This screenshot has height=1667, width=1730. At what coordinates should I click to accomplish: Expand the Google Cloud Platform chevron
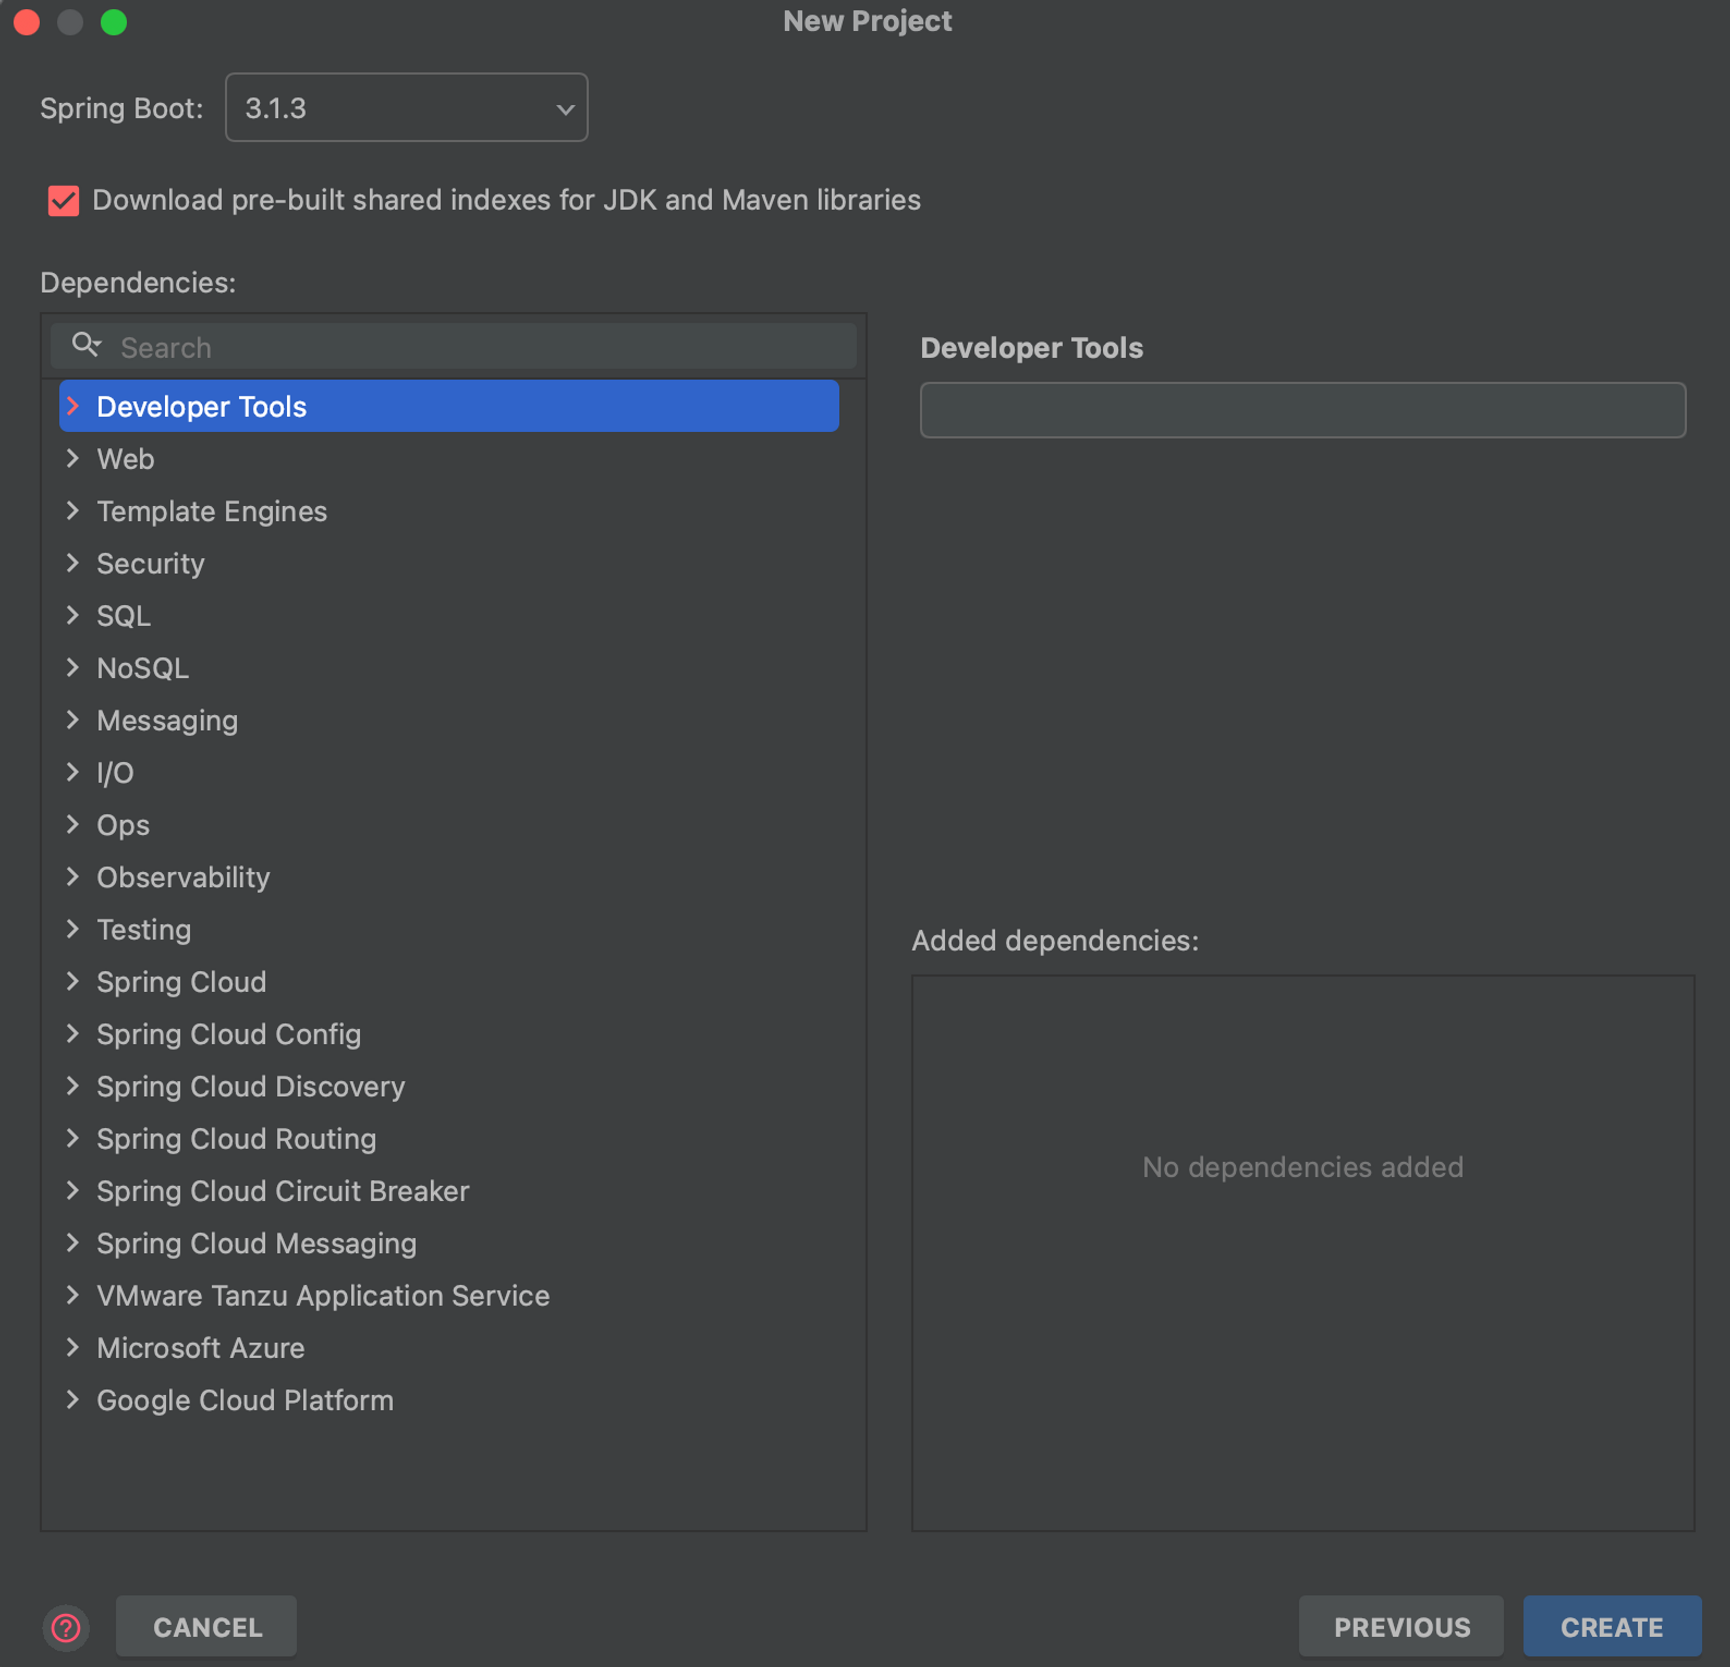(73, 1400)
